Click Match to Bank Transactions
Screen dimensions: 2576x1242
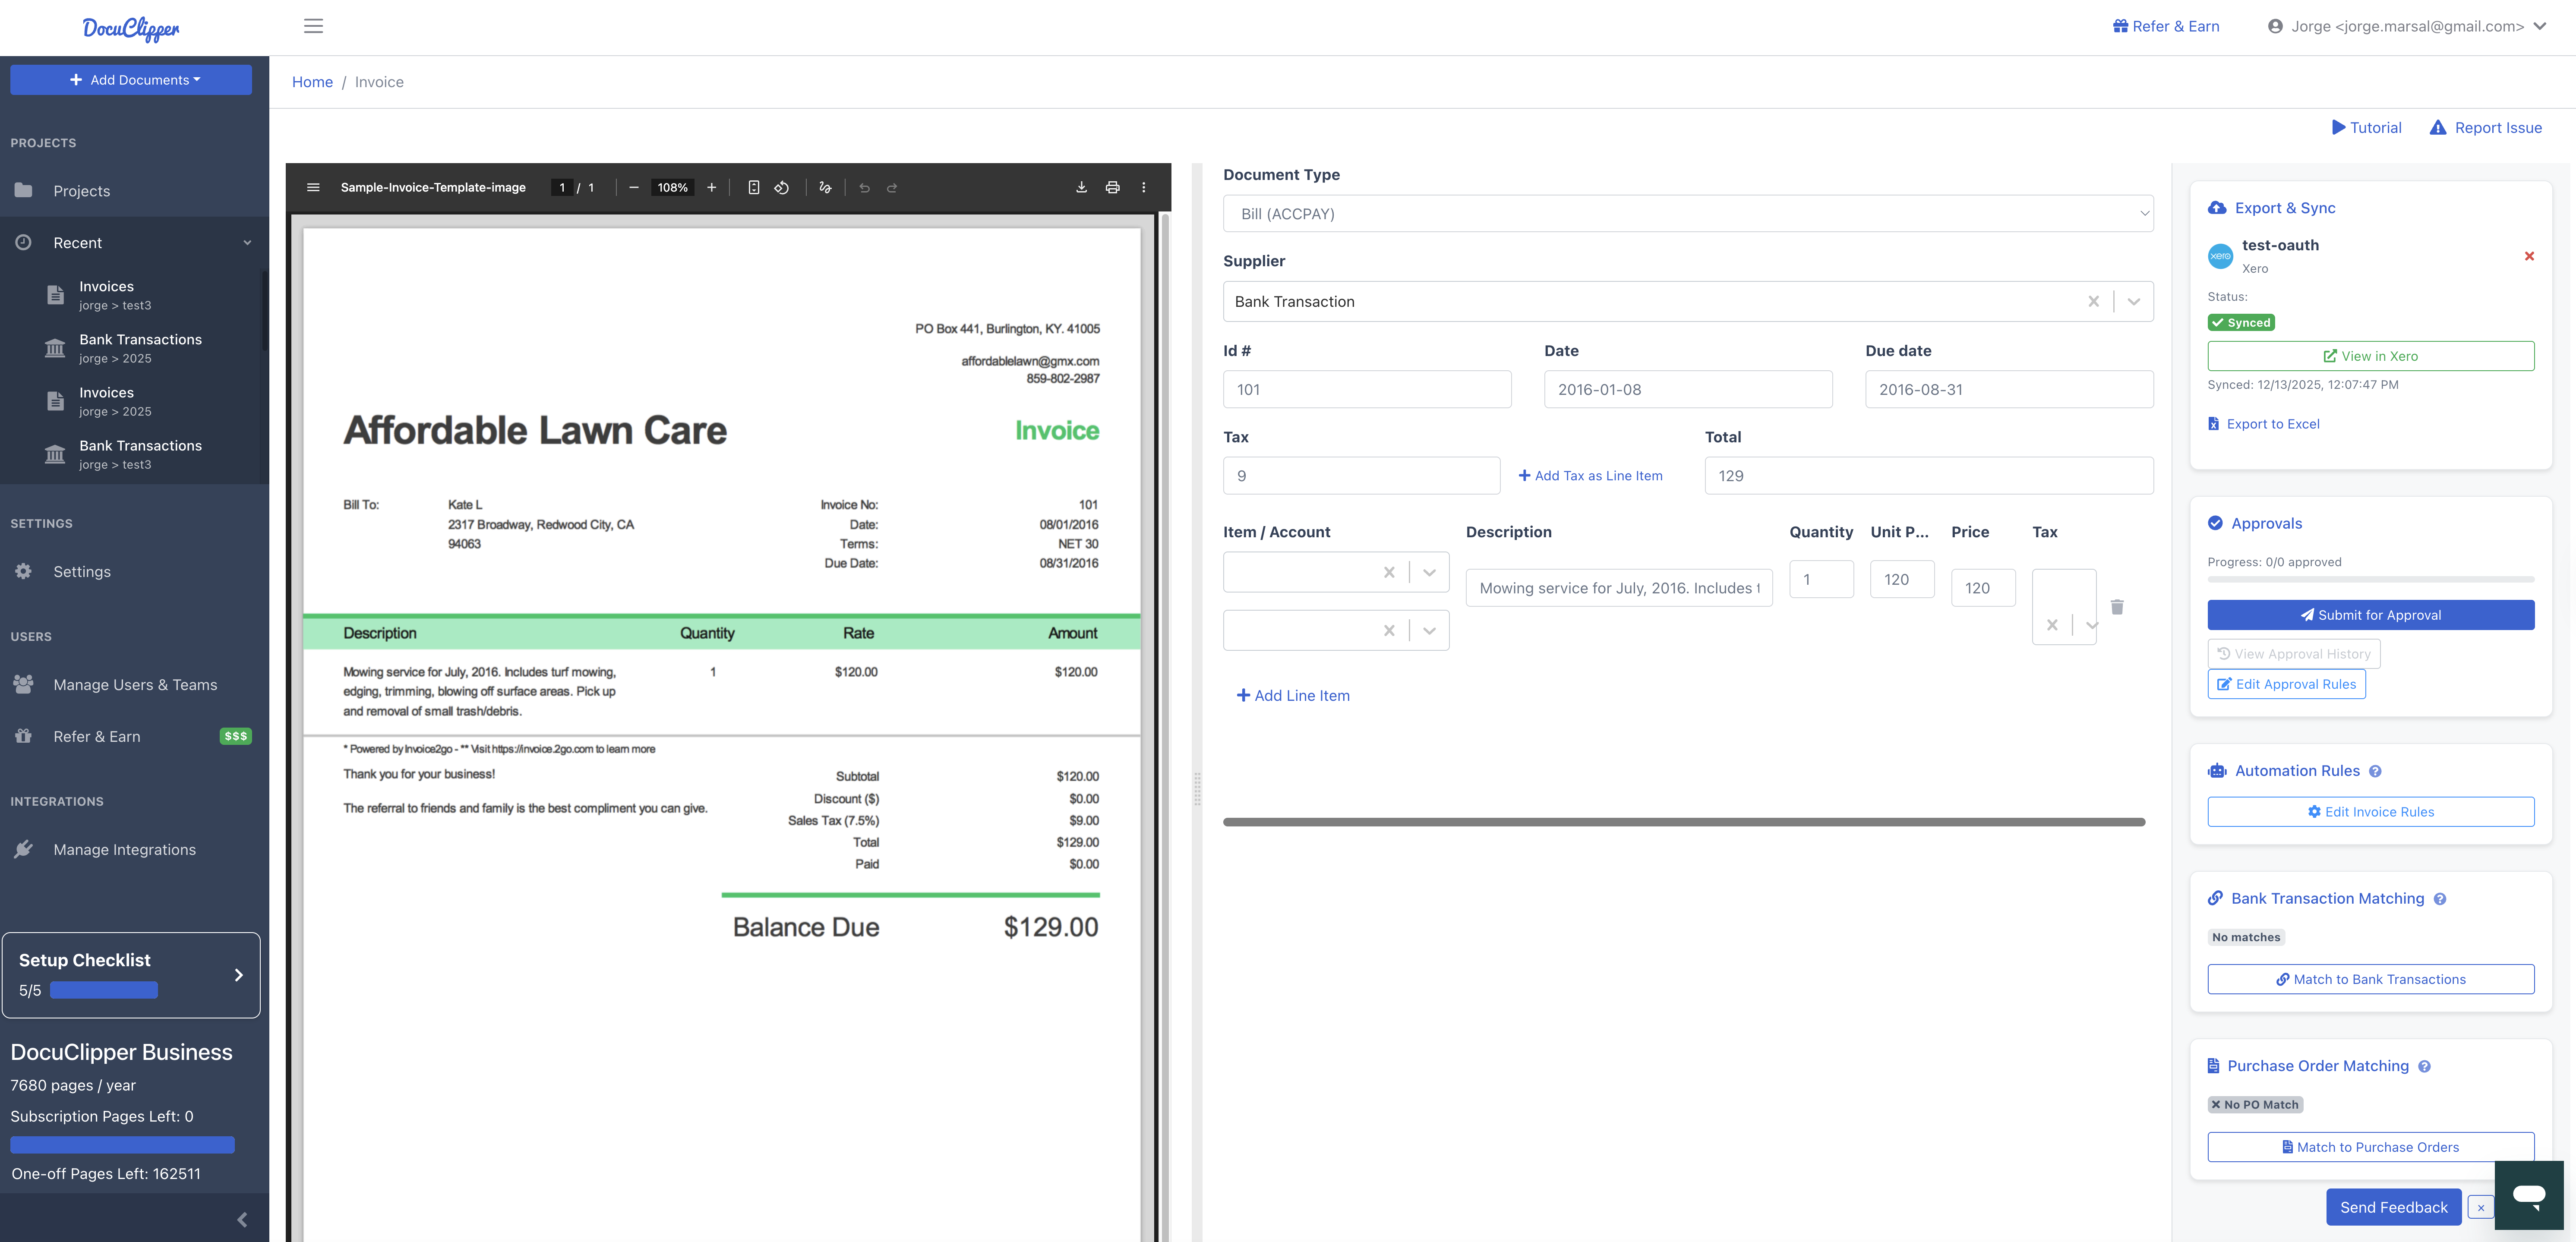2370,980
